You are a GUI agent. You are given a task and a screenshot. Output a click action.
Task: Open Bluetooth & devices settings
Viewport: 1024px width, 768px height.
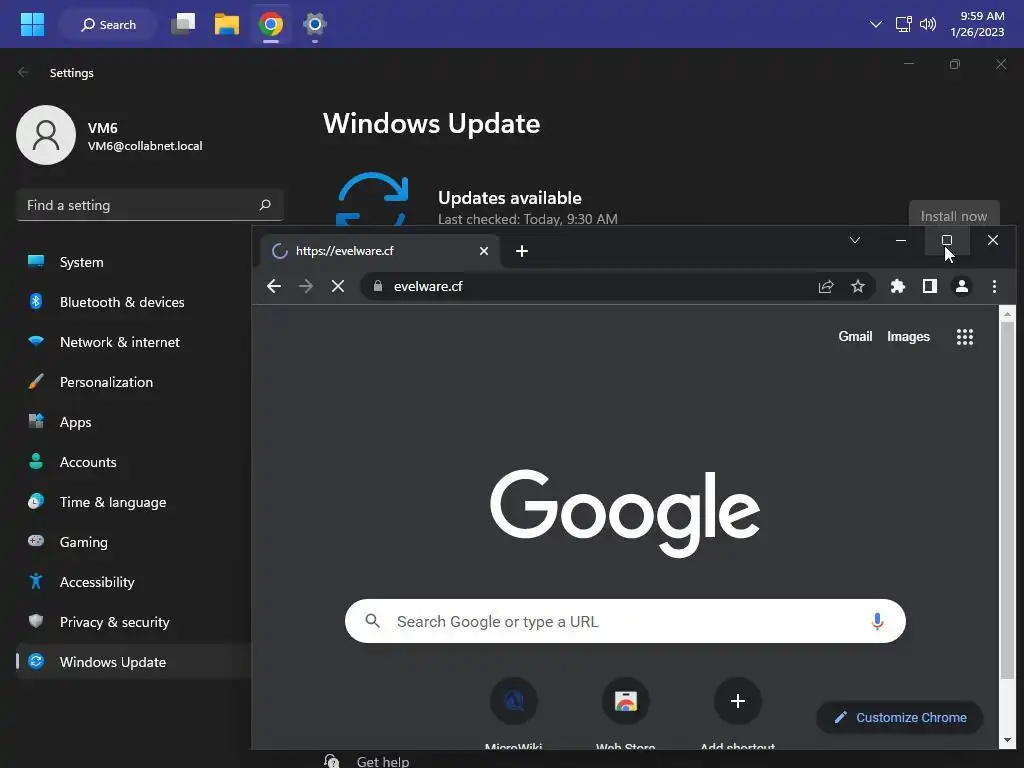coord(134,302)
